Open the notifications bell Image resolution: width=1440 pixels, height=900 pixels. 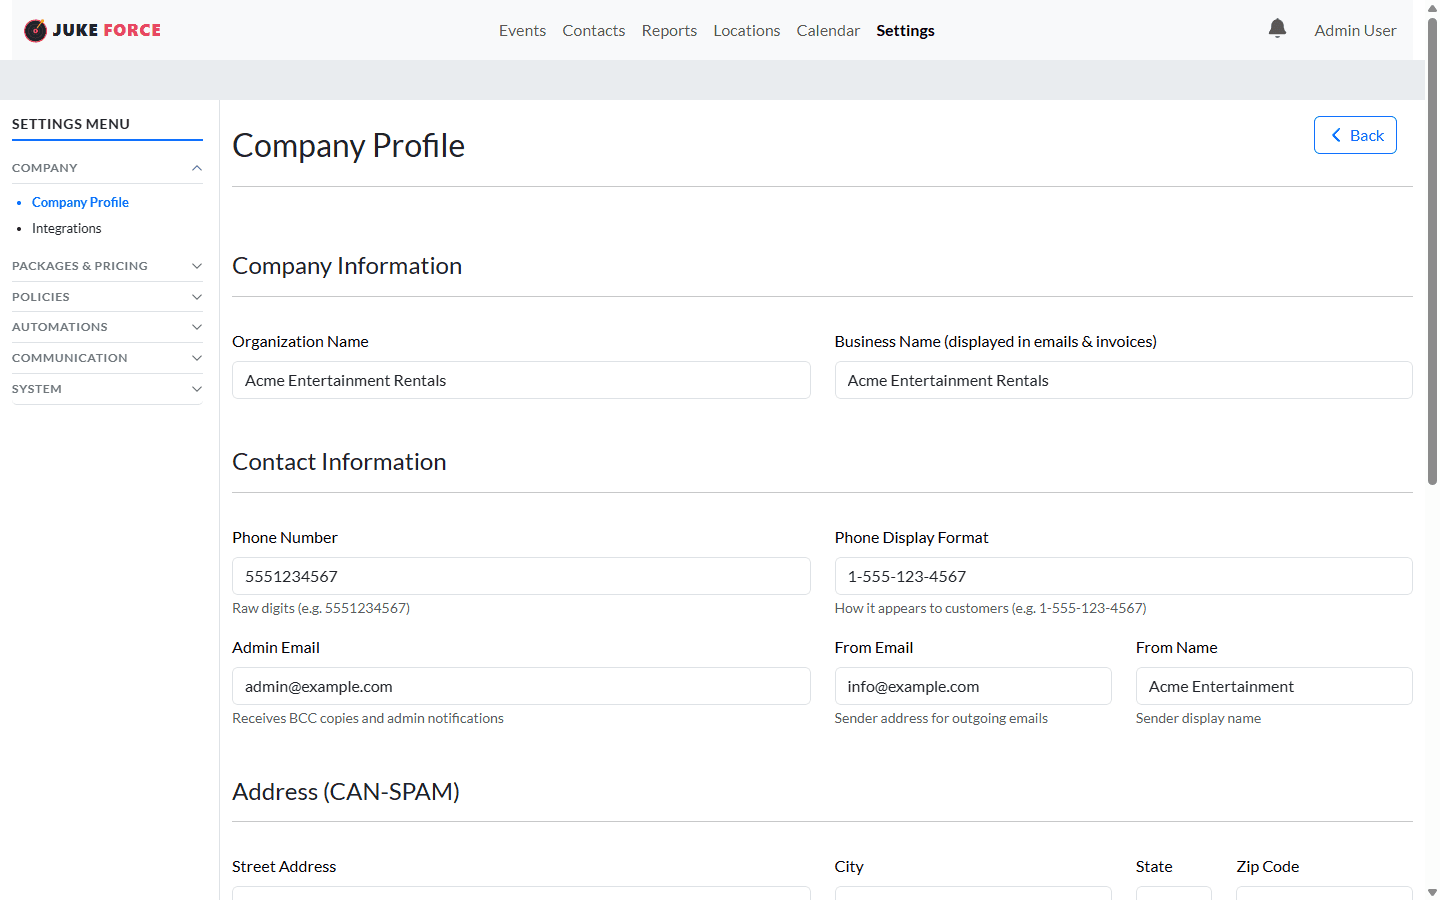point(1277,28)
